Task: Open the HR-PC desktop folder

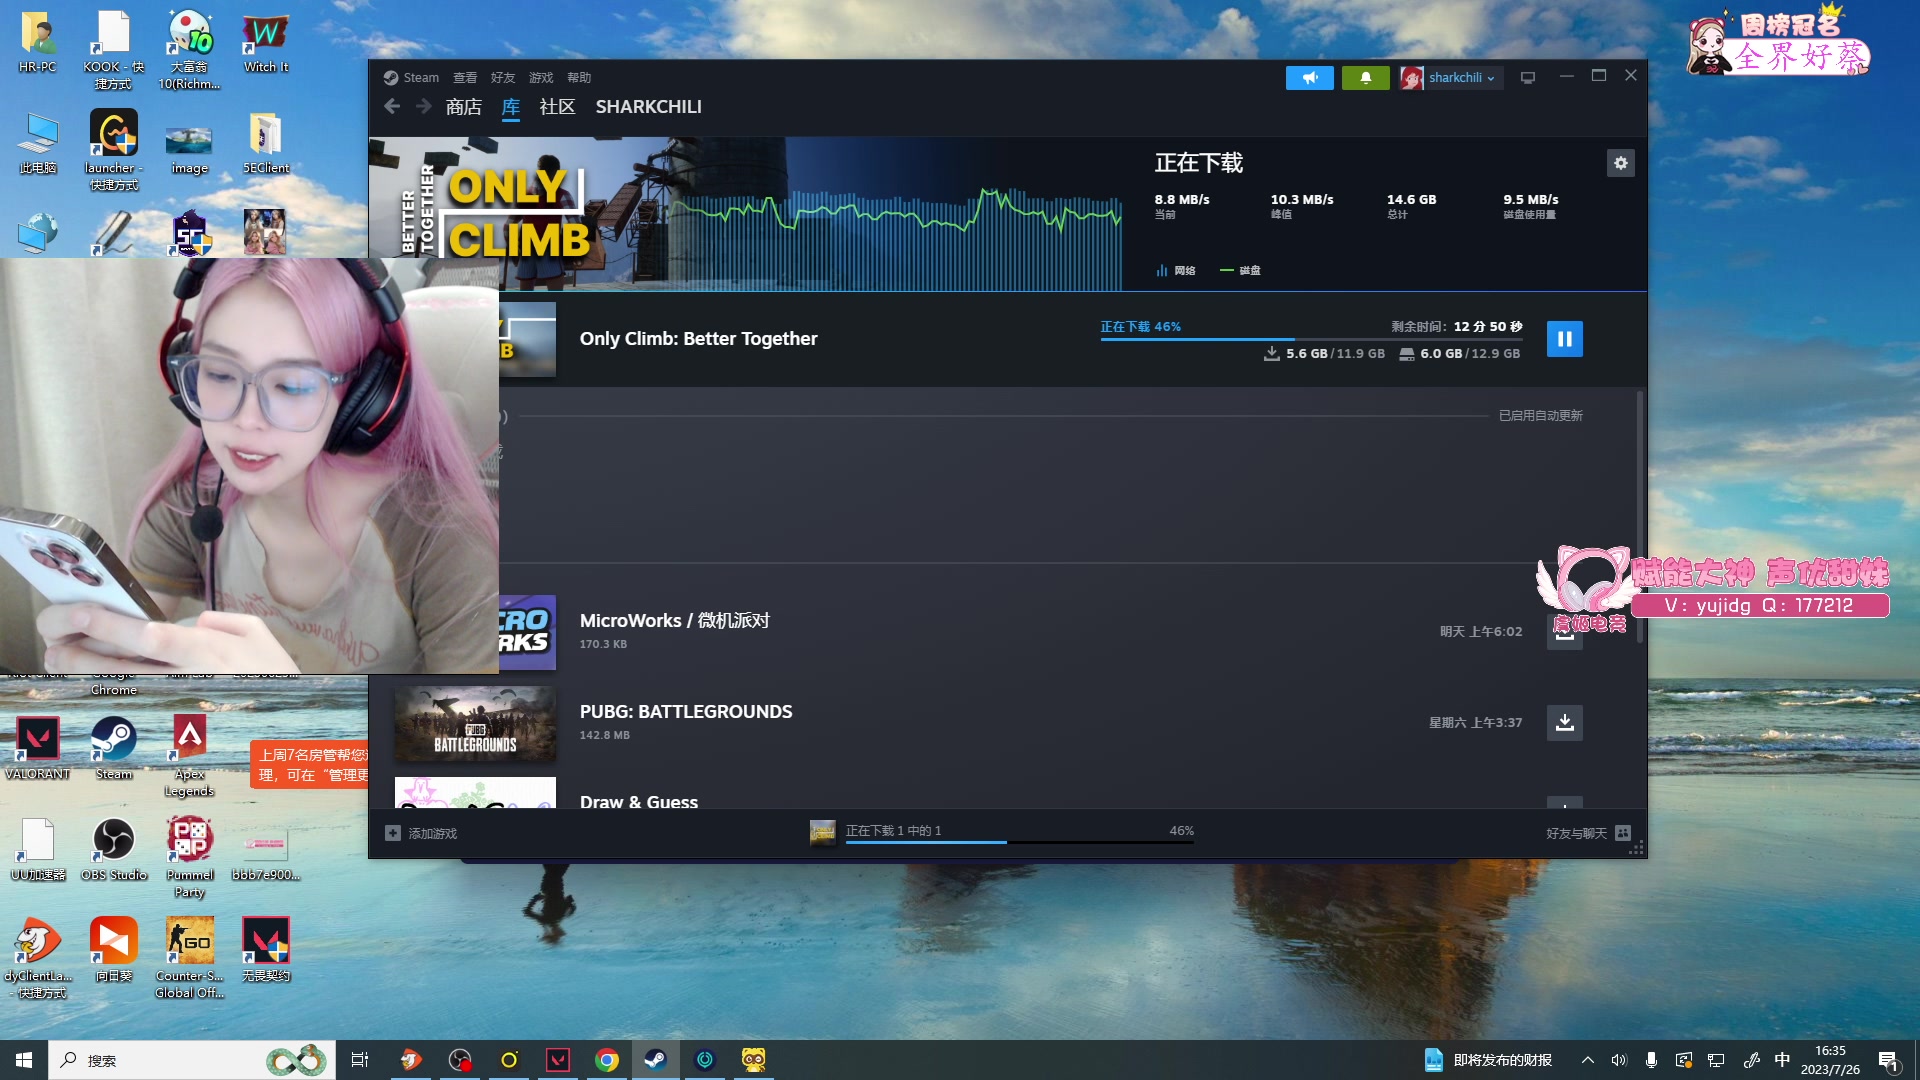Action: click(x=38, y=42)
